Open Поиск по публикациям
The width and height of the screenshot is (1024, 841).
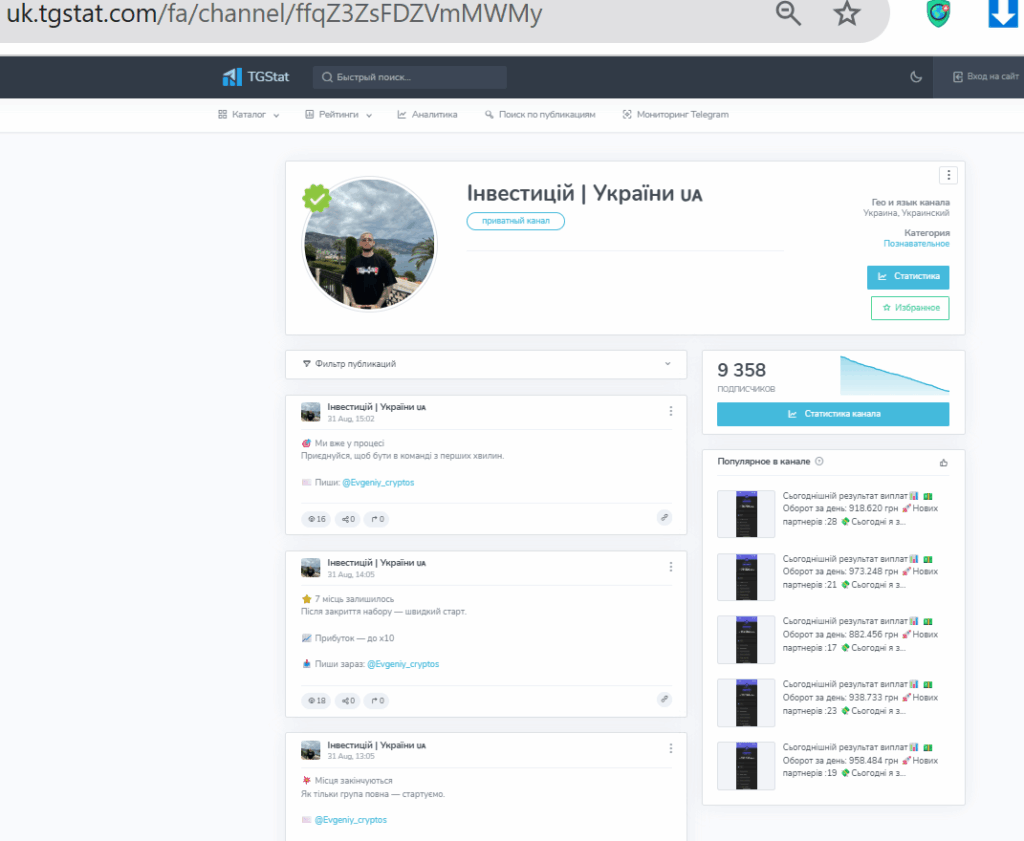[540, 115]
